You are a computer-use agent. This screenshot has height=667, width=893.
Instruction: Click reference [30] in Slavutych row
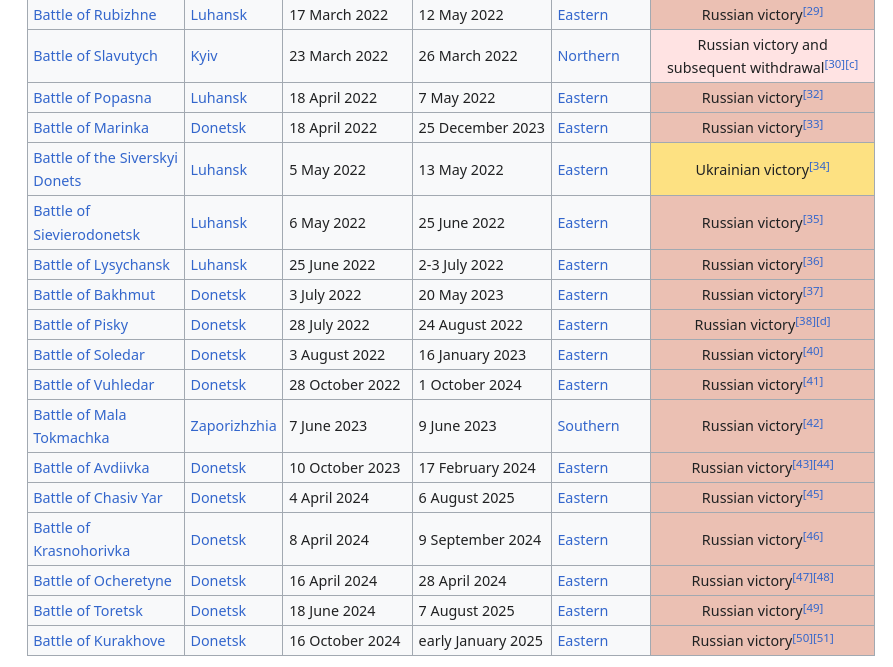pyautogui.click(x=834, y=64)
